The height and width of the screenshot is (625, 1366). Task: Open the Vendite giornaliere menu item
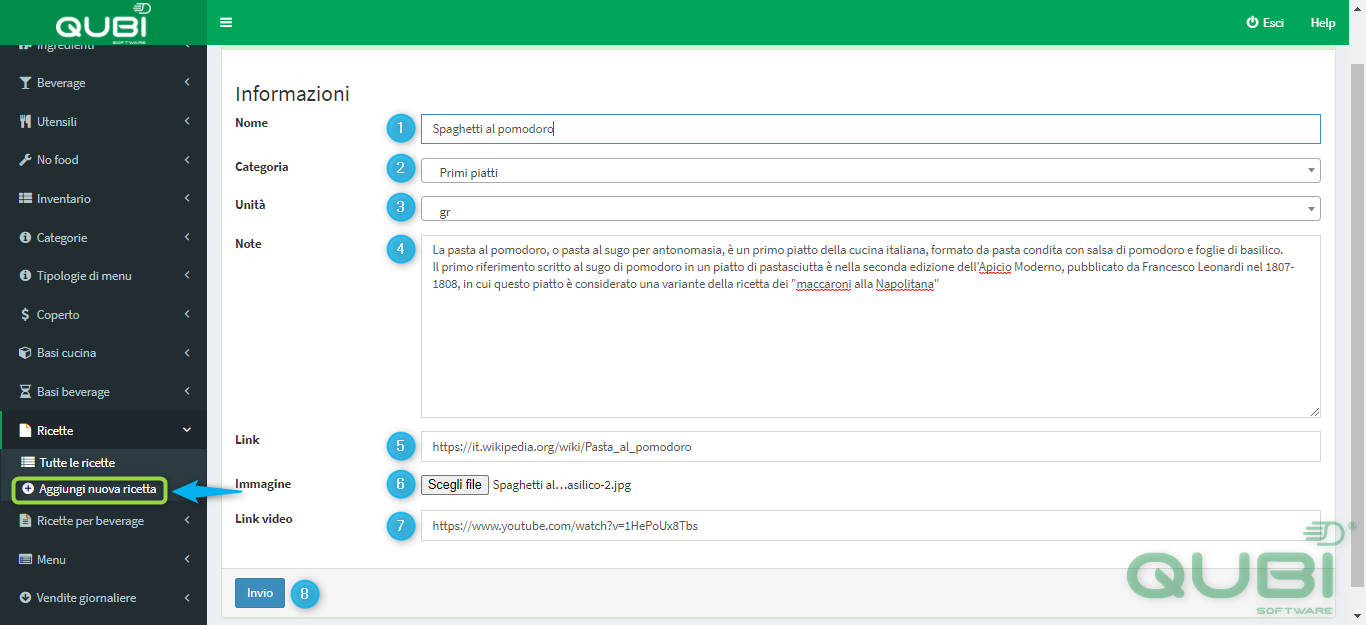click(103, 598)
